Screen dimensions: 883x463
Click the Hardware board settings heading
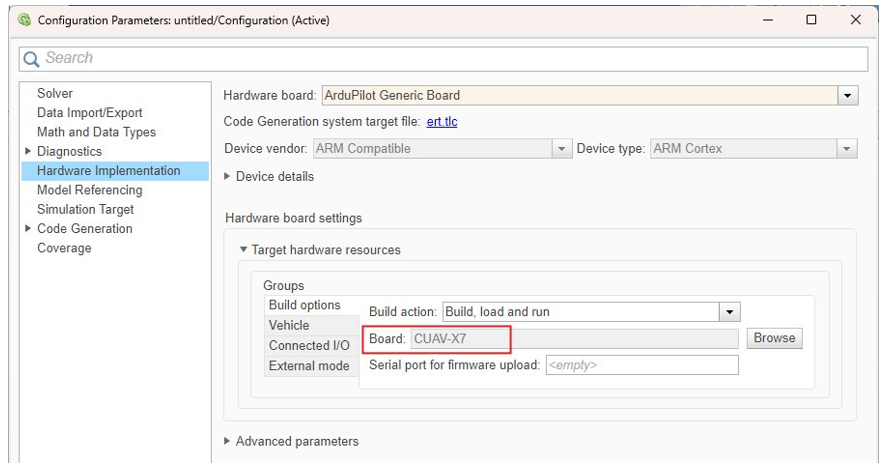coord(293,218)
